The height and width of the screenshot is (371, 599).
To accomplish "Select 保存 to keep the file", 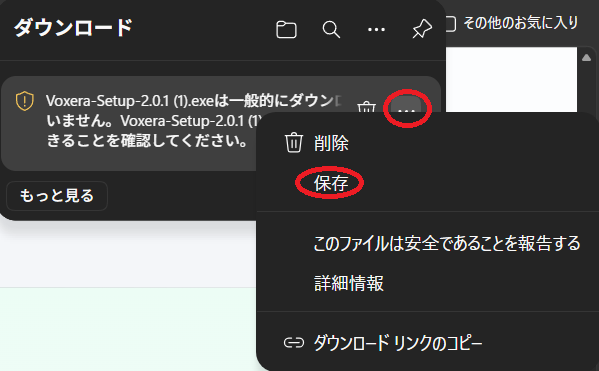I will pyautogui.click(x=427, y=183).
